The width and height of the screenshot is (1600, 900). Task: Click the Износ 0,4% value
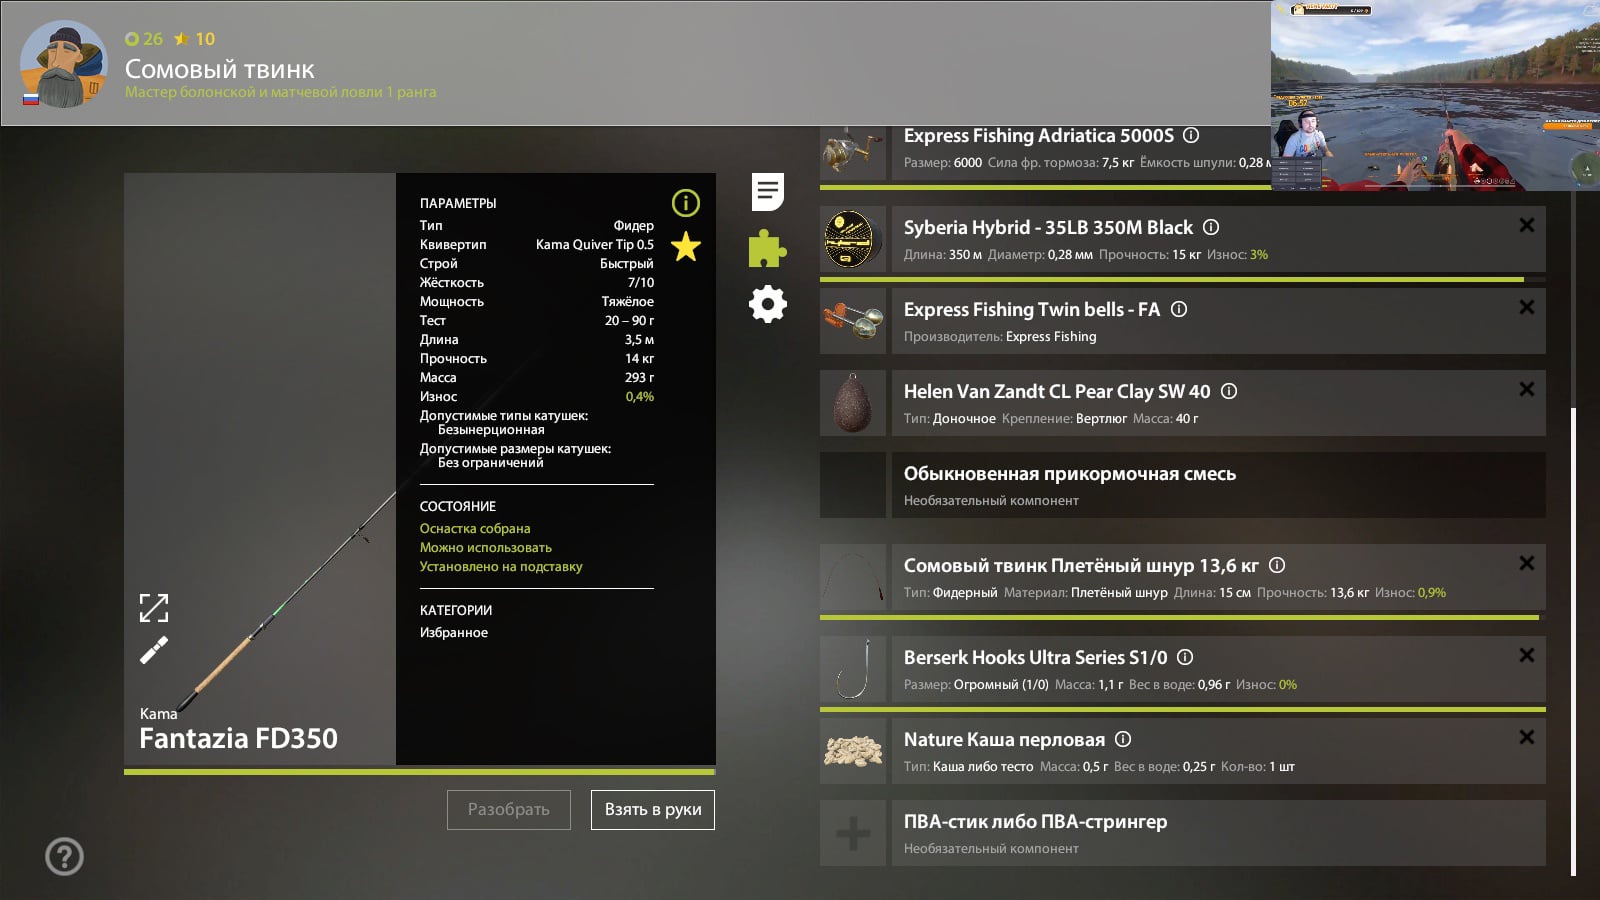[x=640, y=397]
